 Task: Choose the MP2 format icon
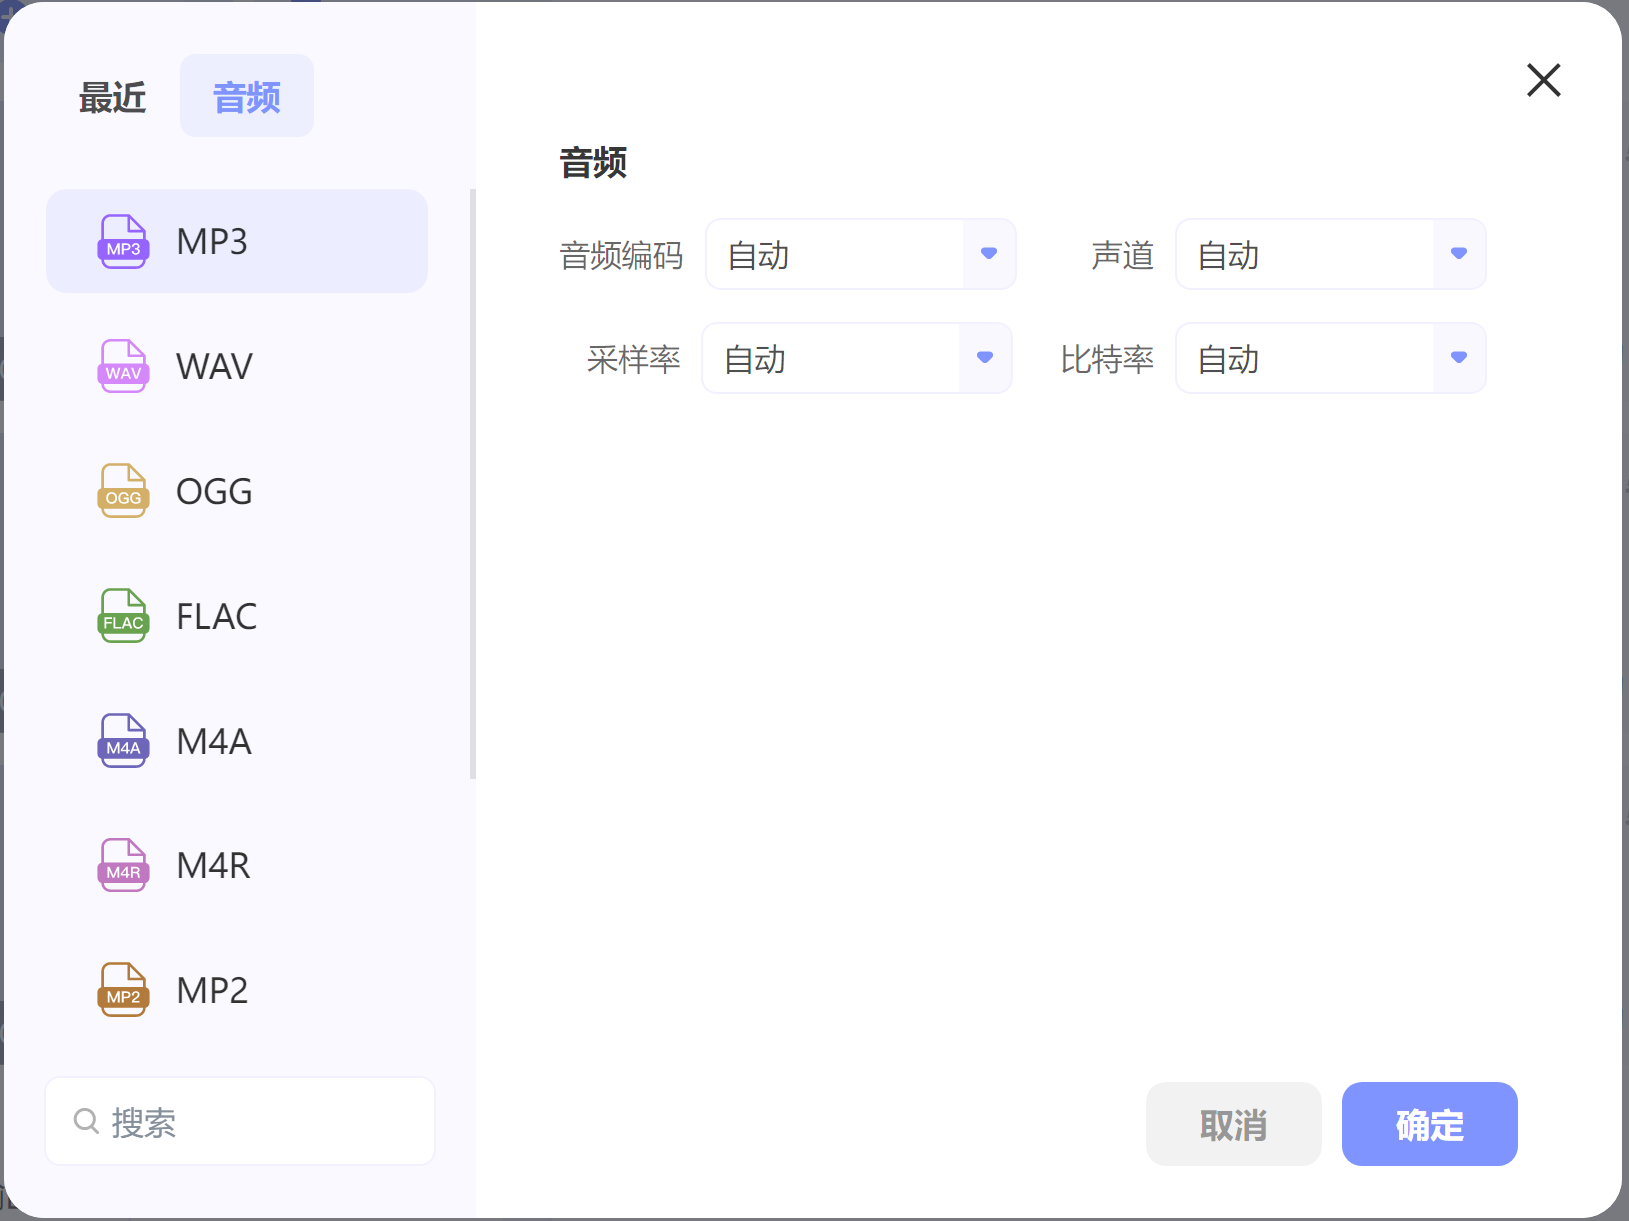click(x=122, y=990)
